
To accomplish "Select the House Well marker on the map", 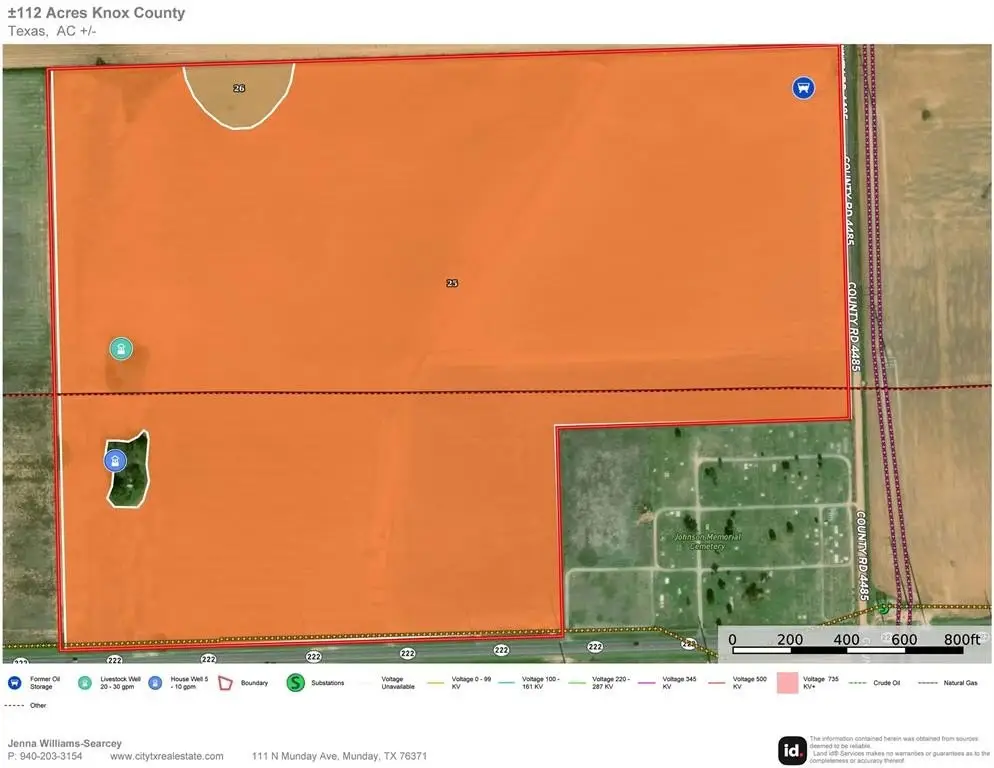I will [x=116, y=461].
